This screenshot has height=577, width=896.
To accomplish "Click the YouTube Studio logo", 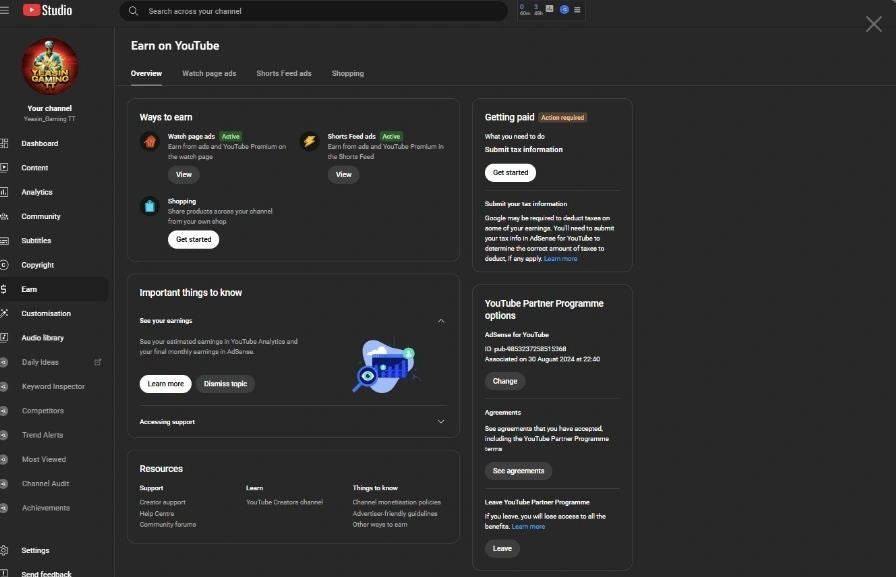I will [47, 10].
